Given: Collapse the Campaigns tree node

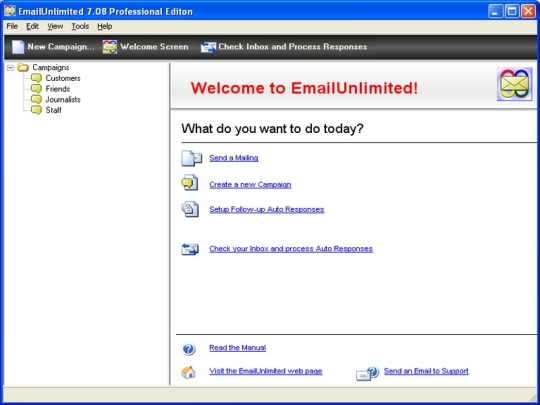Looking at the screenshot, I should 10,68.
